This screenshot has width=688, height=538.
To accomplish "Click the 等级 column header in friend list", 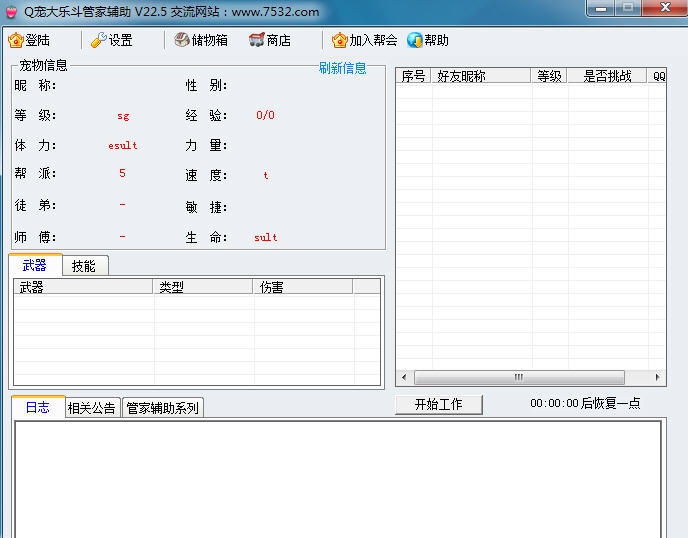I will [x=549, y=76].
